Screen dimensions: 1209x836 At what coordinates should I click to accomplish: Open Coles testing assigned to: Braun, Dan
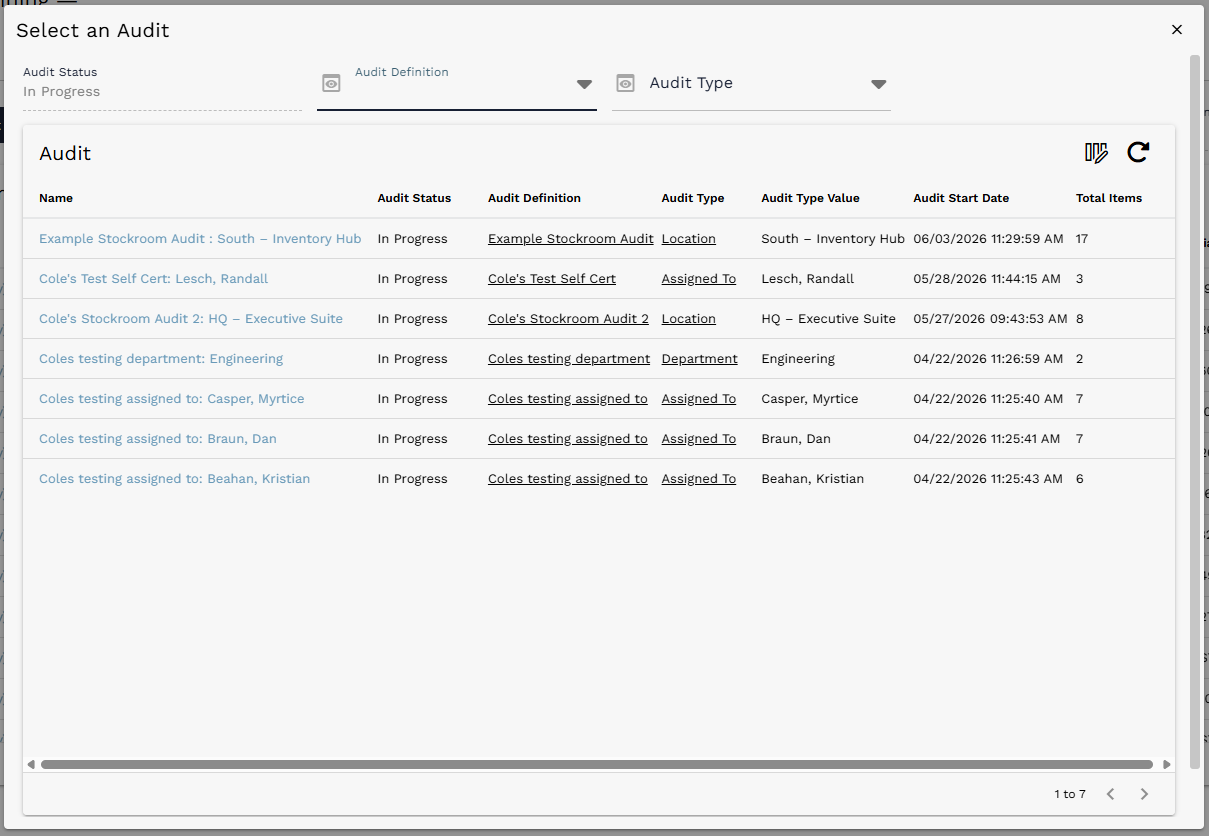click(158, 439)
